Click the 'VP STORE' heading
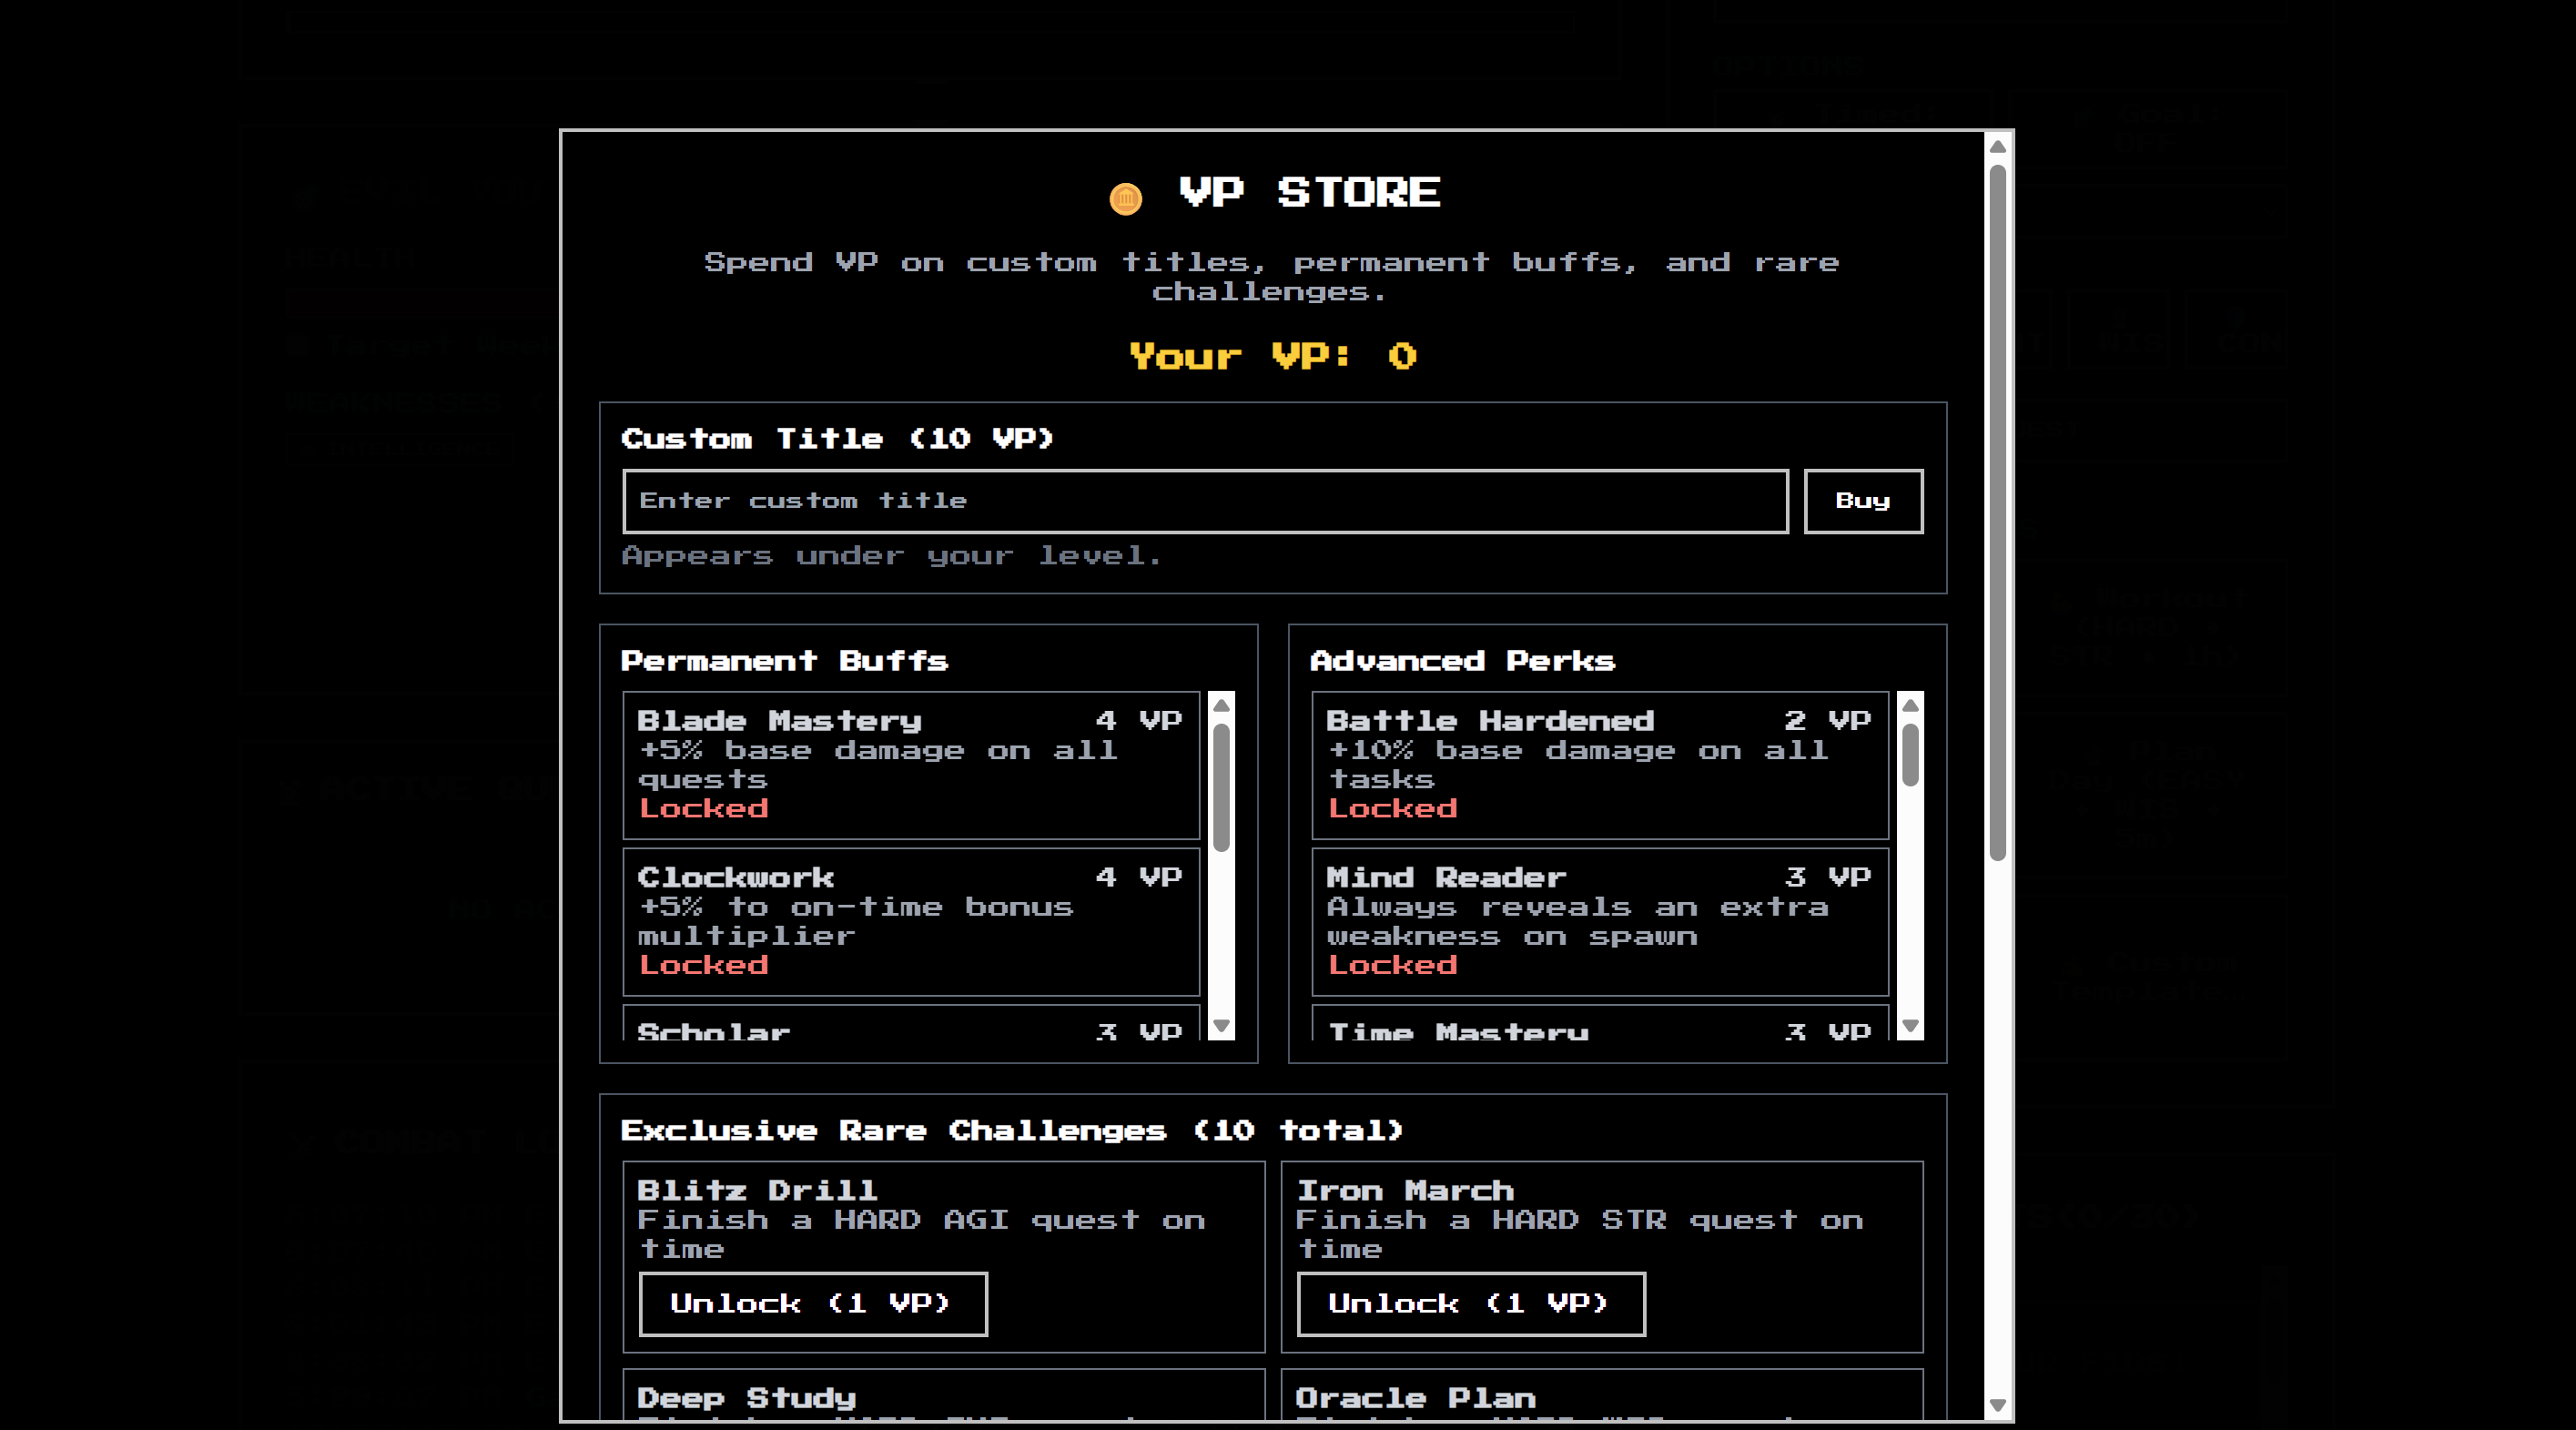Screen dimensions: 2576x1430 [x=1309, y=192]
